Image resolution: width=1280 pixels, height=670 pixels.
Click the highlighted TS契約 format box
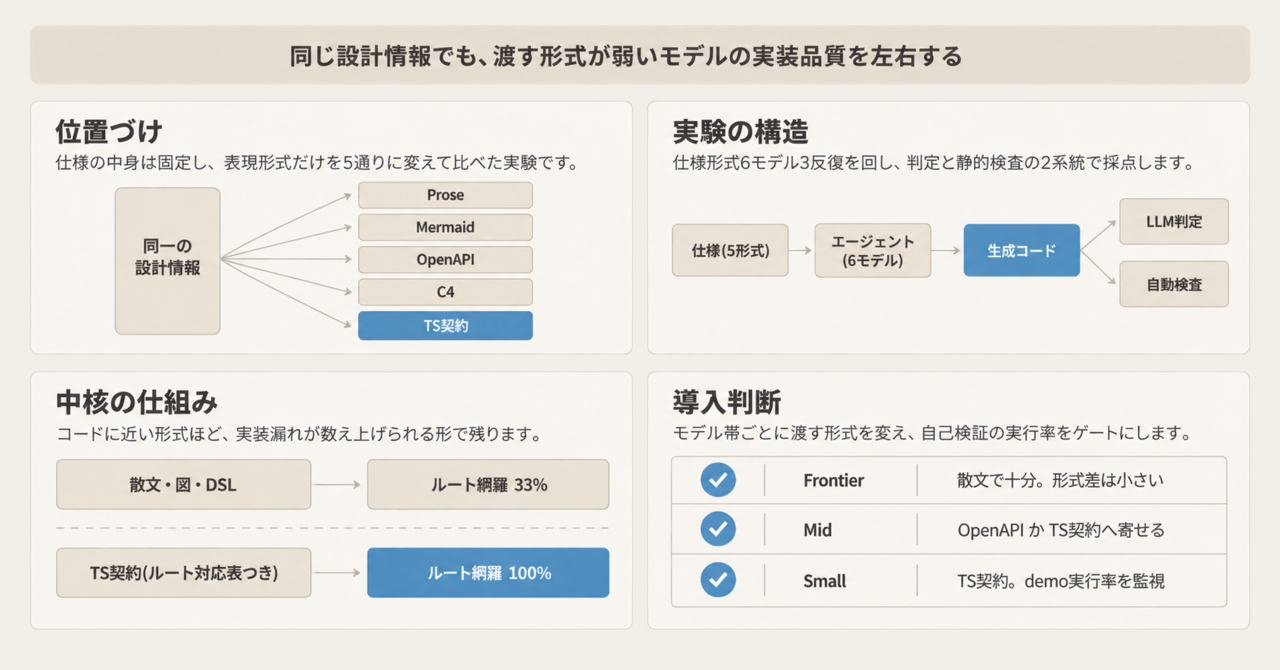coord(445,325)
